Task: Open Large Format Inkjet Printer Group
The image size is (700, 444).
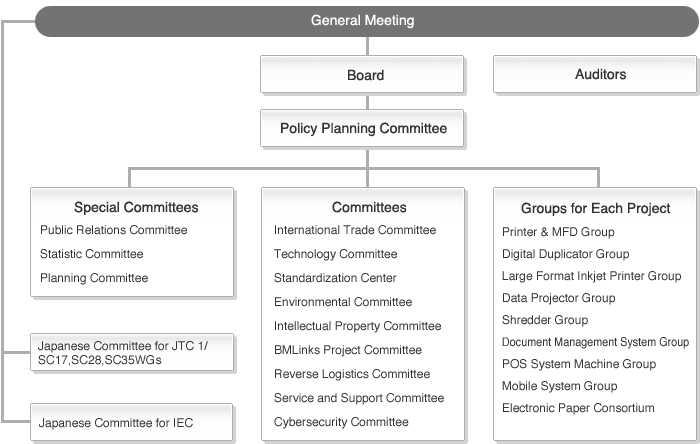Action: (x=591, y=276)
